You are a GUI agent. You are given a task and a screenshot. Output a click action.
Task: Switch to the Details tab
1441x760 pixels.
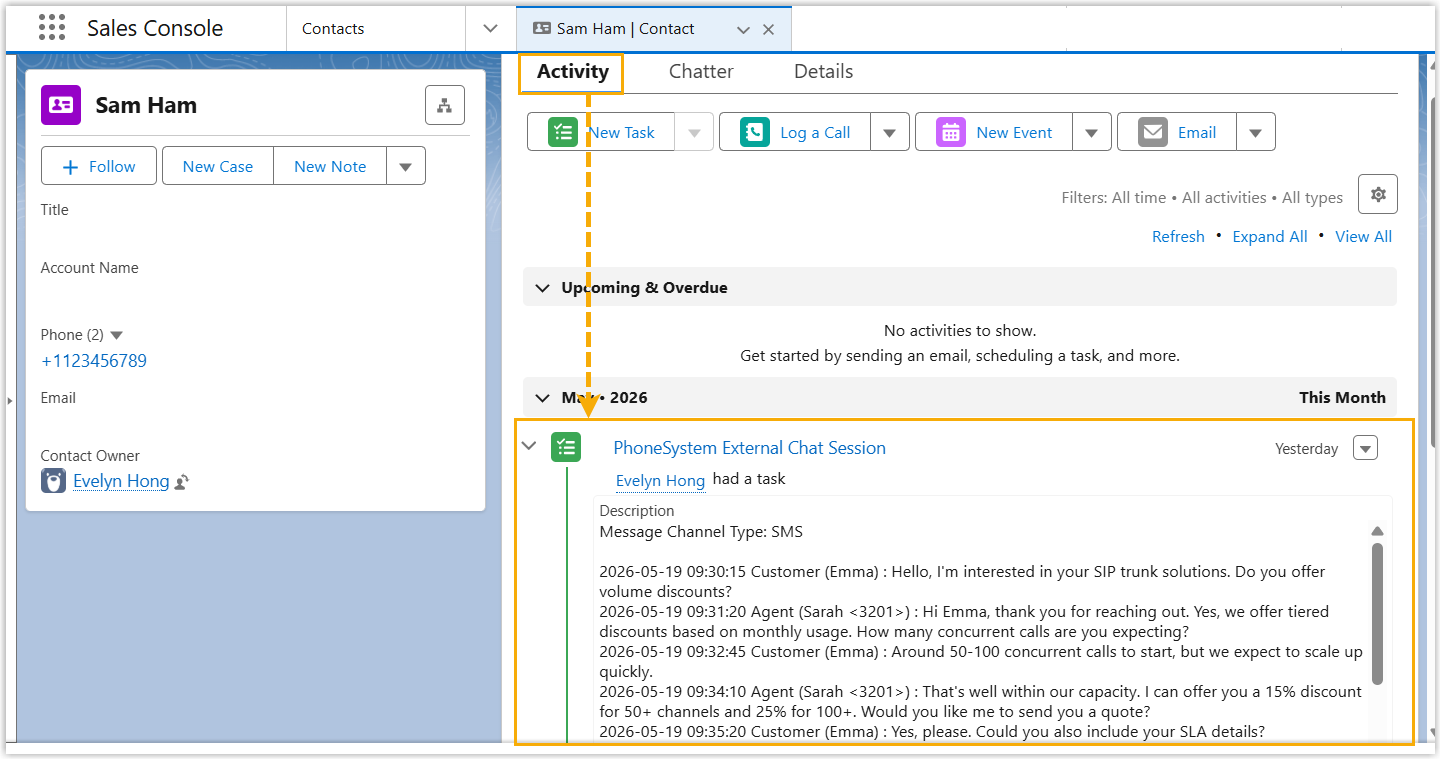click(x=823, y=72)
